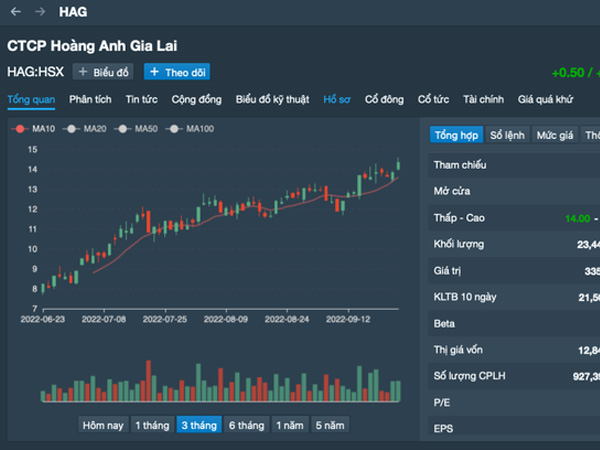This screenshot has height=450, width=600.
Task: Click the 'EPS' row label
Action: coord(443,429)
